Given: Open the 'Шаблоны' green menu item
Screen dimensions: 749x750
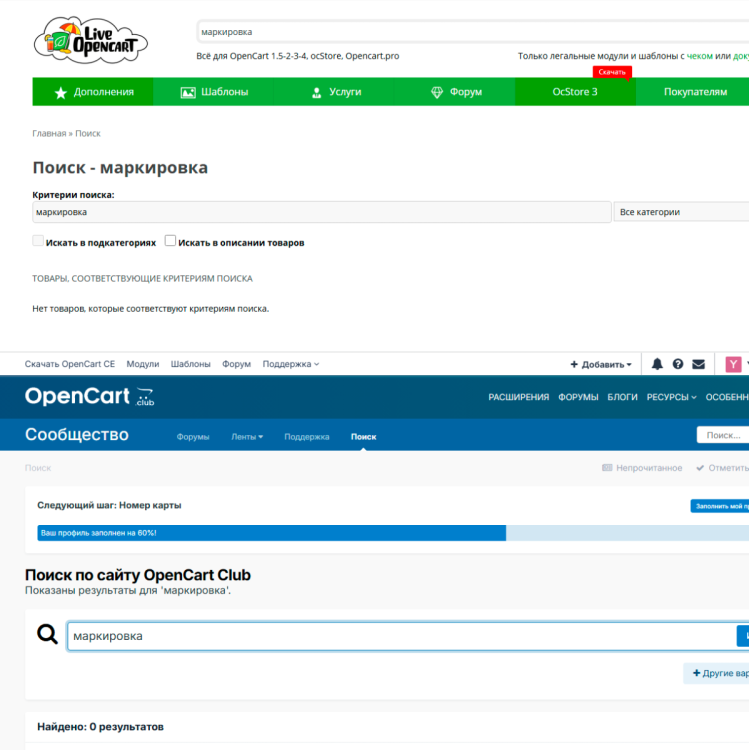Looking at the screenshot, I should click(214, 92).
